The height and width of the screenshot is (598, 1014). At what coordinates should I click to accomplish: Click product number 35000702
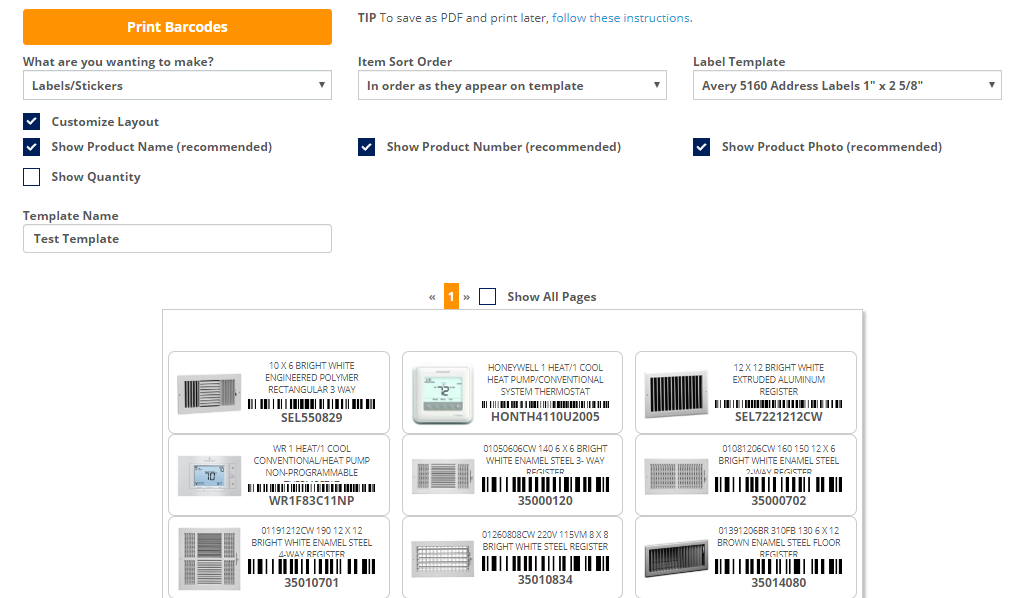coord(779,500)
